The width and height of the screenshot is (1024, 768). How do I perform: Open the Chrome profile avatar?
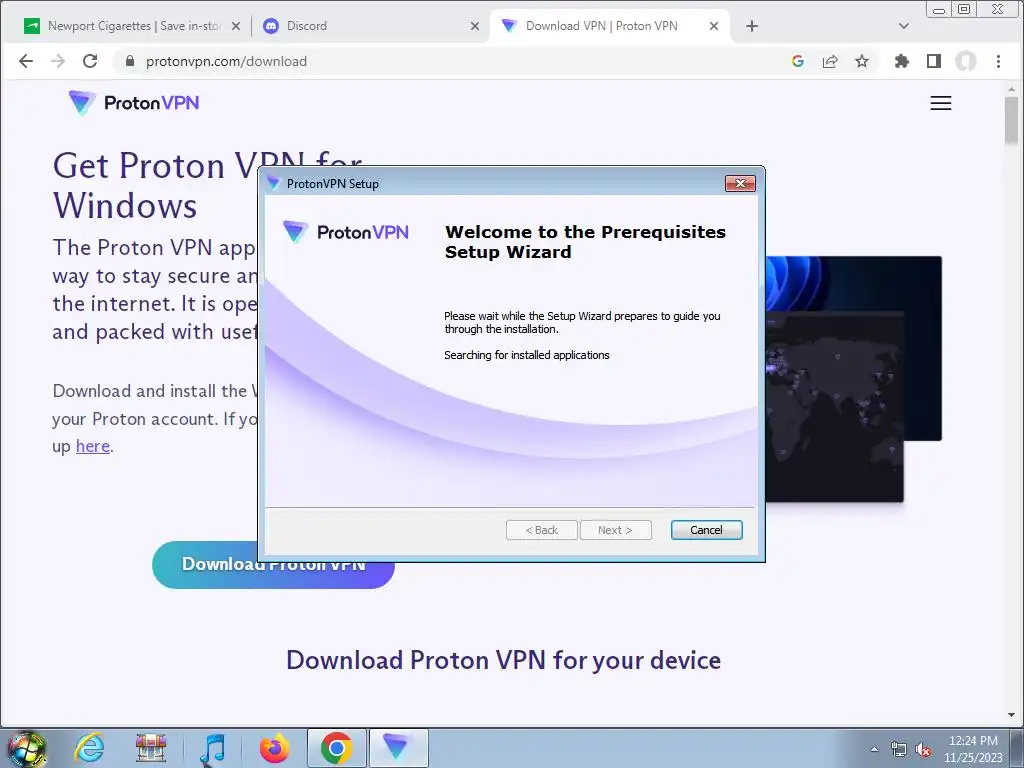[x=966, y=61]
